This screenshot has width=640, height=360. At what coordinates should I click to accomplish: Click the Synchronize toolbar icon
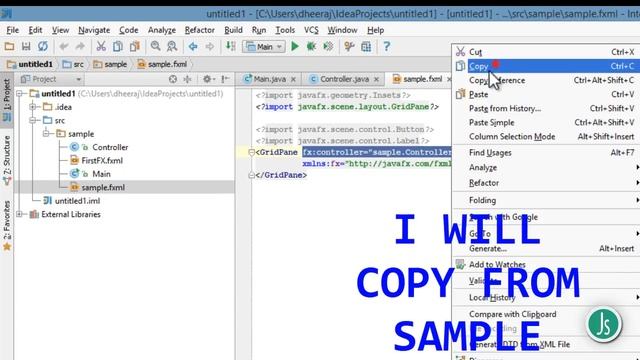(x=42, y=47)
